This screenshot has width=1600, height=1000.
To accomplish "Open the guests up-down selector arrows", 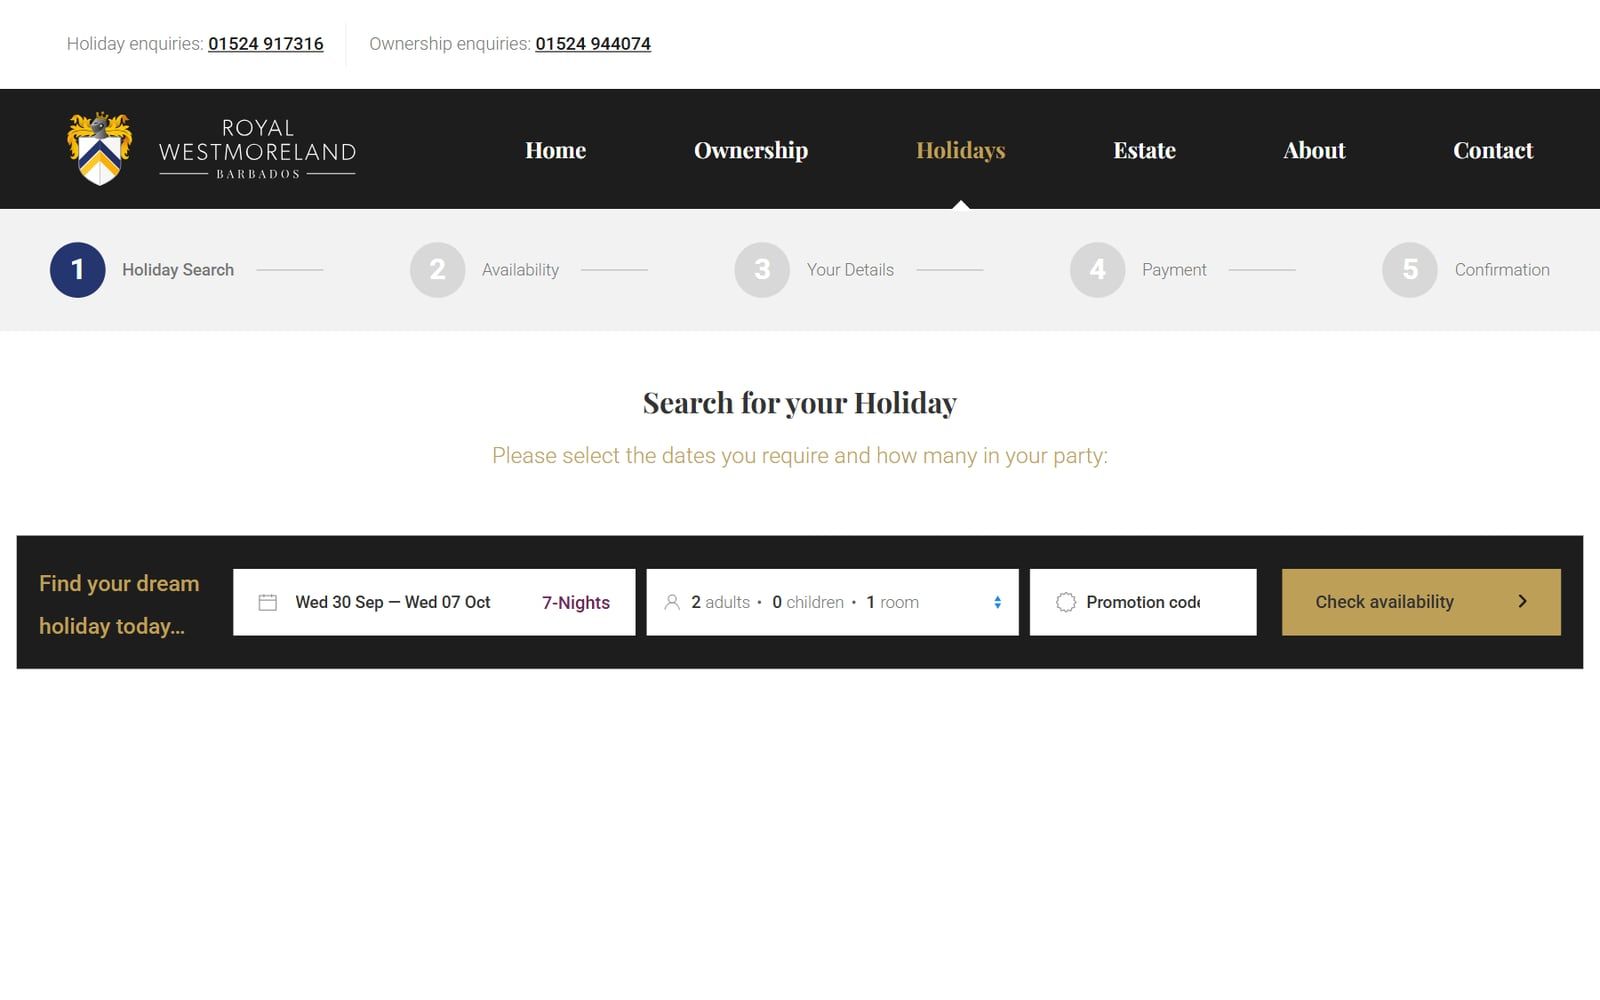I will point(997,602).
